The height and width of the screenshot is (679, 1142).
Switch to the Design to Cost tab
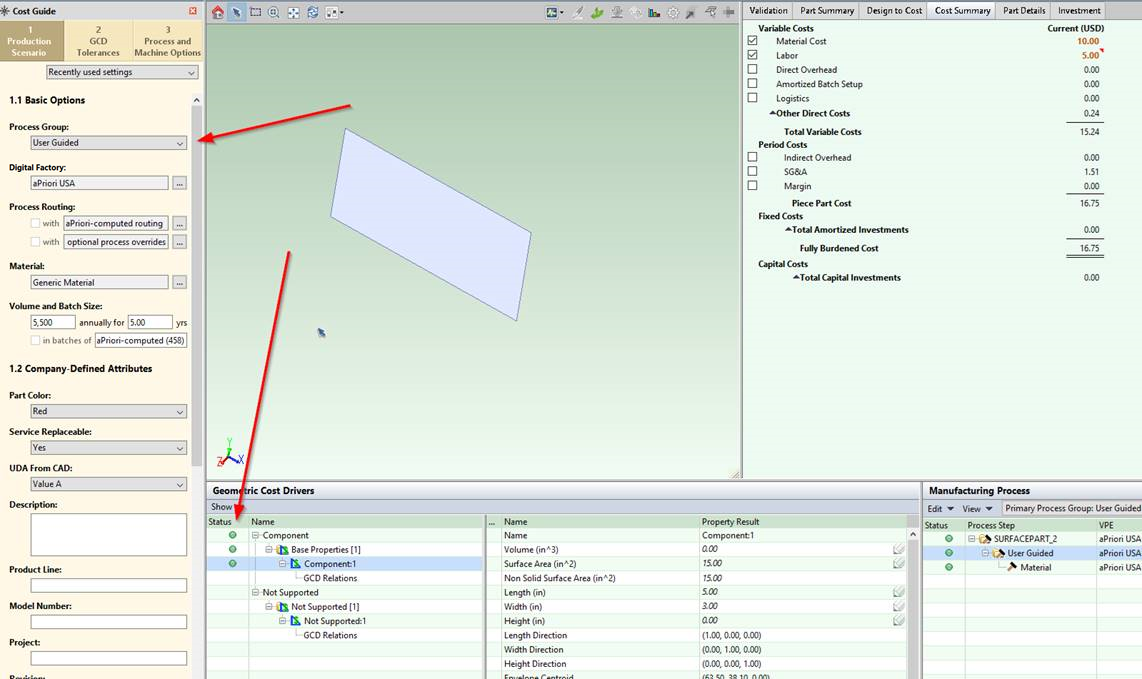coord(894,10)
